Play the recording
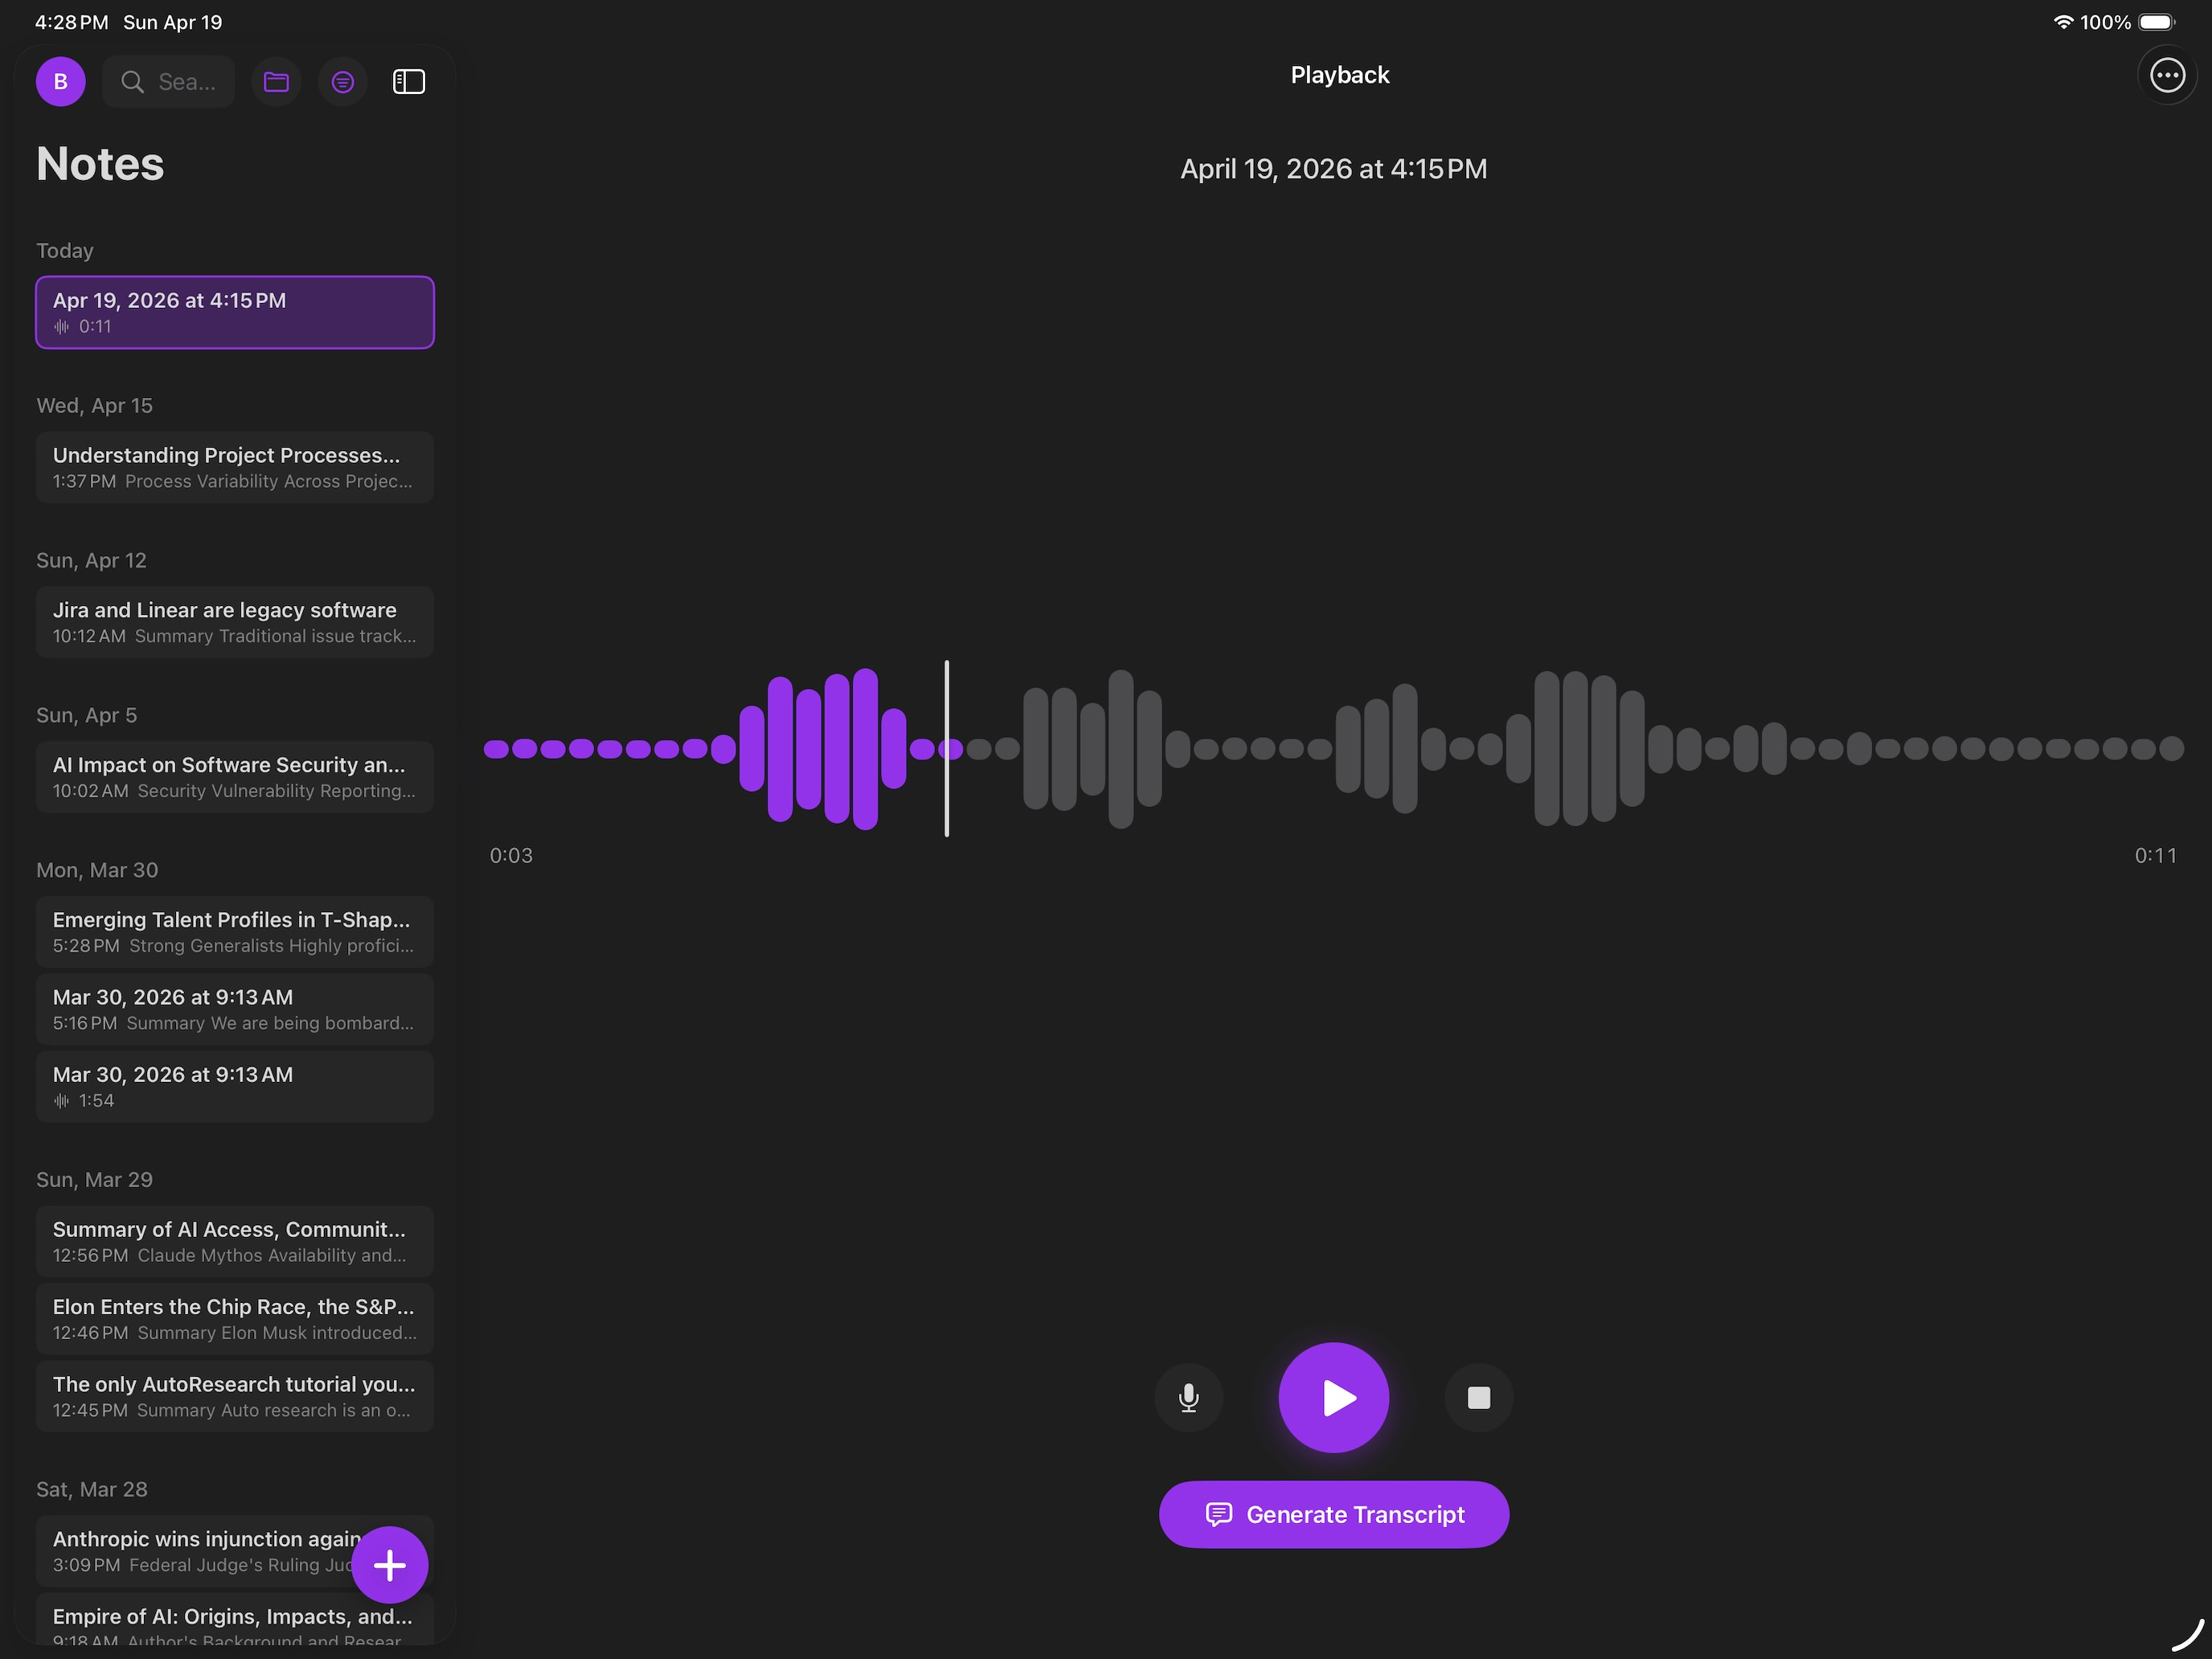Viewport: 2212px width, 1659px height. point(1334,1397)
